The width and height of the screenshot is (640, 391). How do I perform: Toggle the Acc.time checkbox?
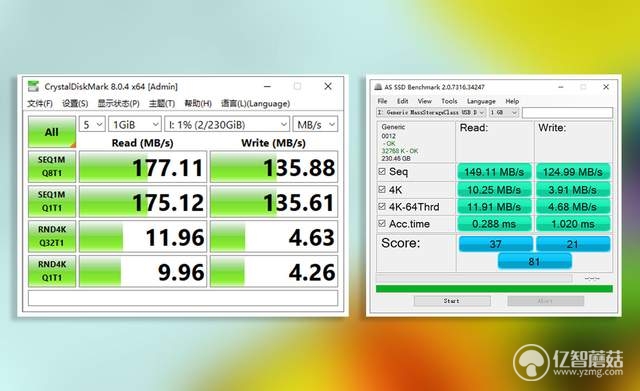(x=382, y=224)
